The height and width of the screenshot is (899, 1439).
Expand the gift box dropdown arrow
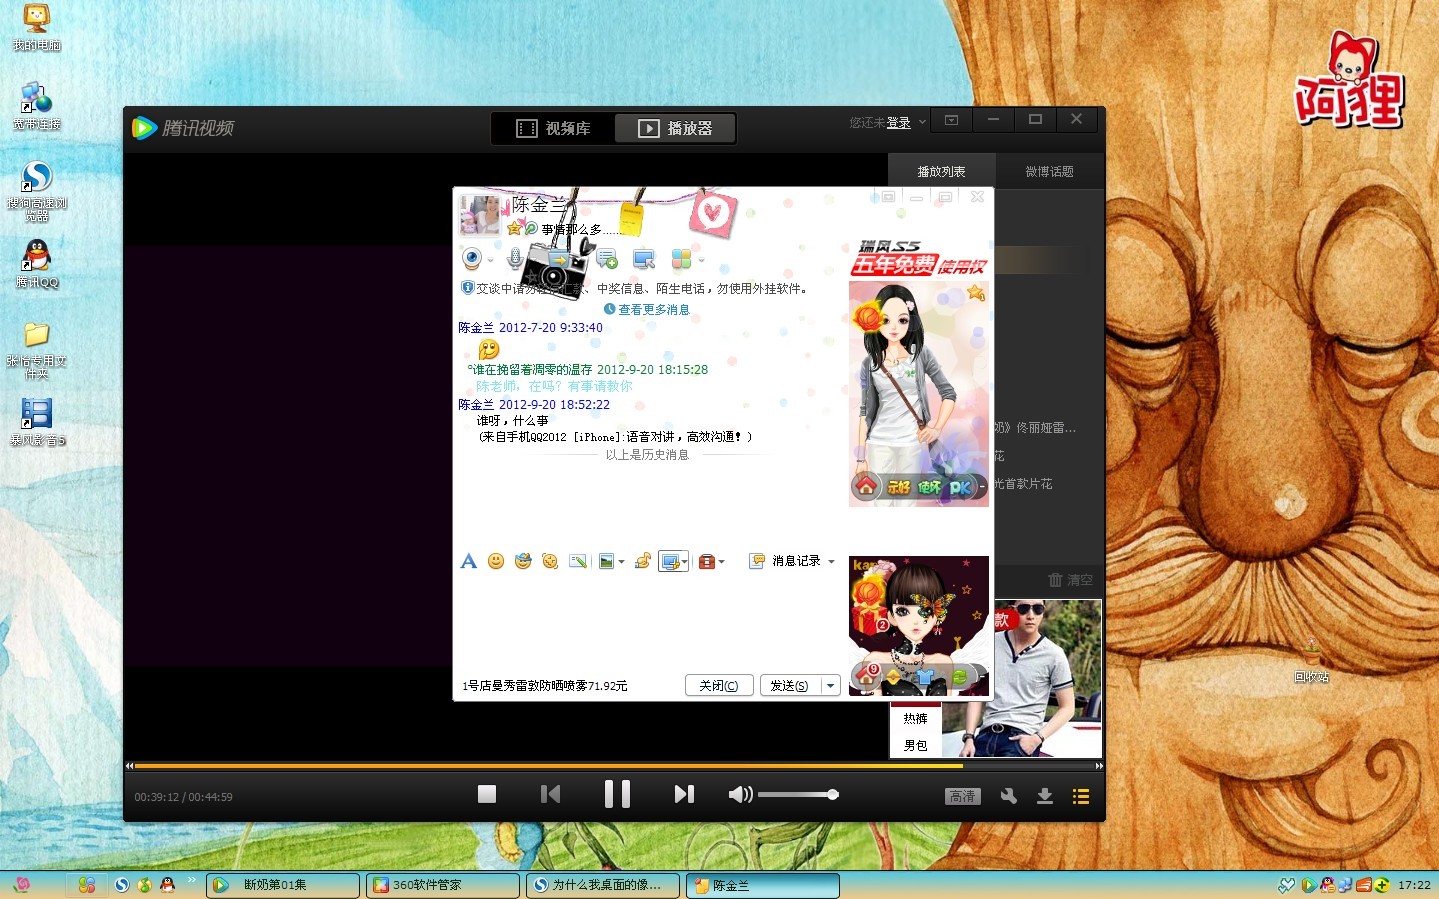click(x=722, y=562)
